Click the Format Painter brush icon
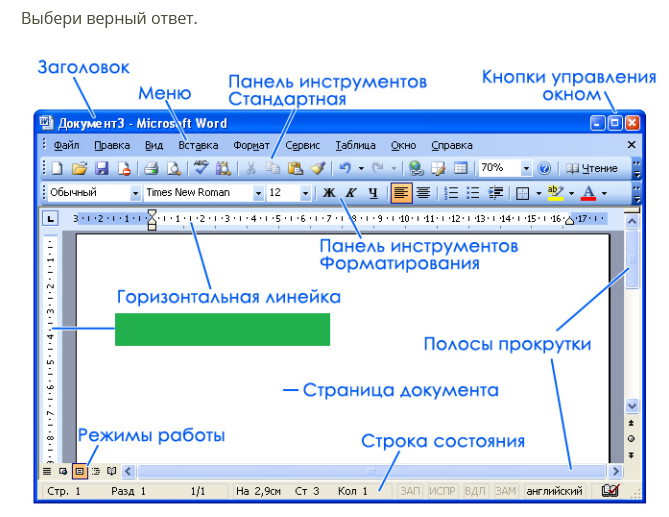This screenshot has width=669, height=517. click(x=318, y=169)
